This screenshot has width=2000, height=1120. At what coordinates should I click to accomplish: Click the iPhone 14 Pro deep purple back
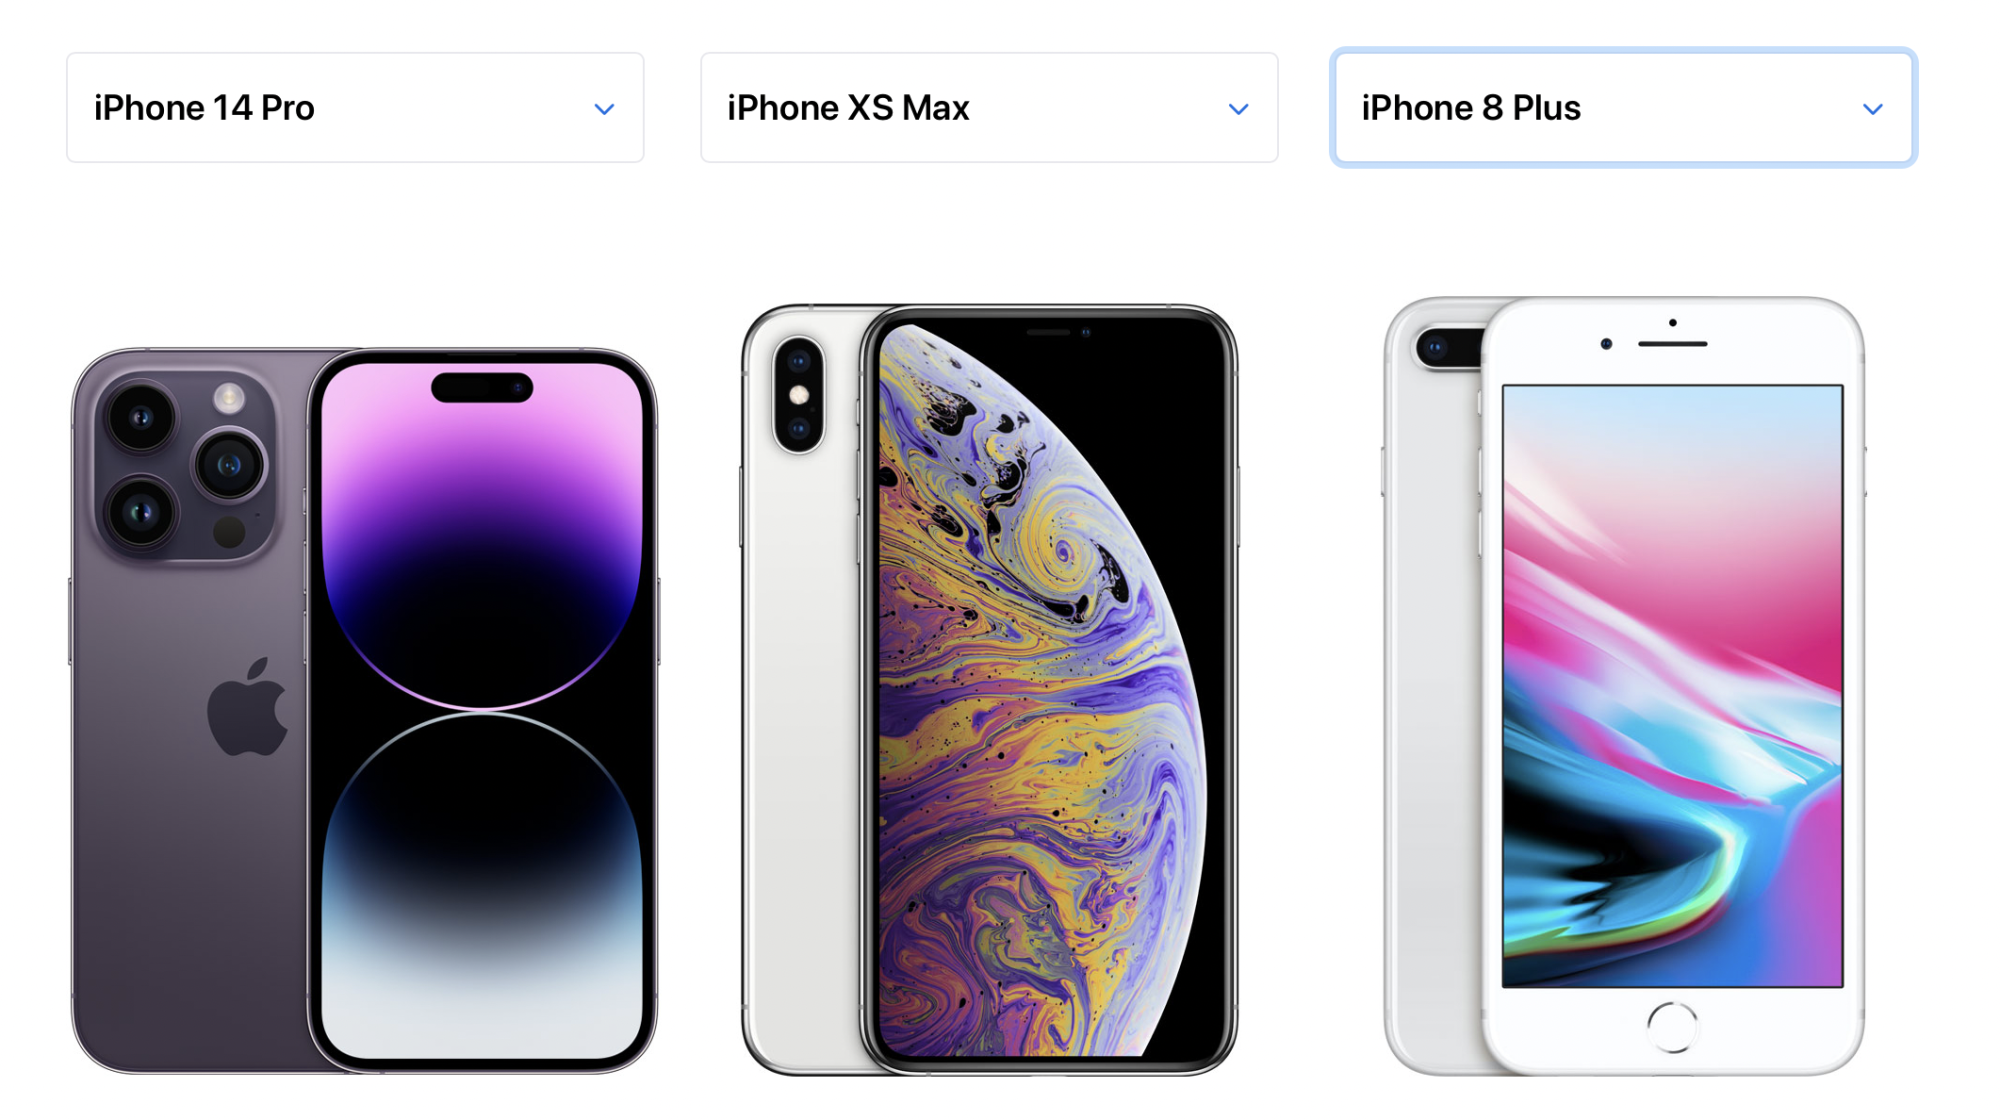(190, 820)
